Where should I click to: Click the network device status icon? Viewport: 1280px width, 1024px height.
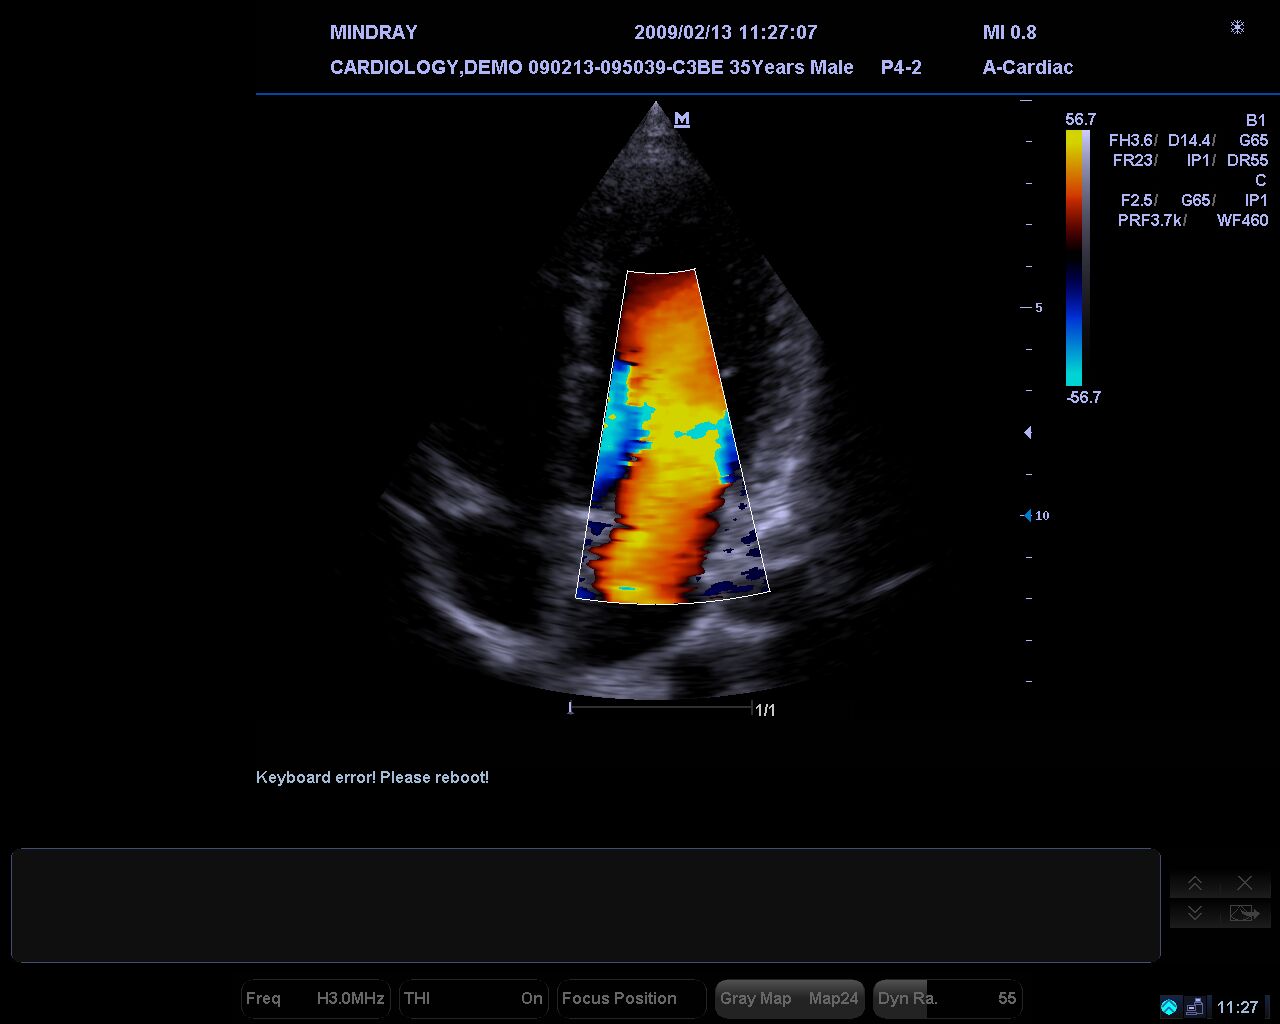1195,1007
